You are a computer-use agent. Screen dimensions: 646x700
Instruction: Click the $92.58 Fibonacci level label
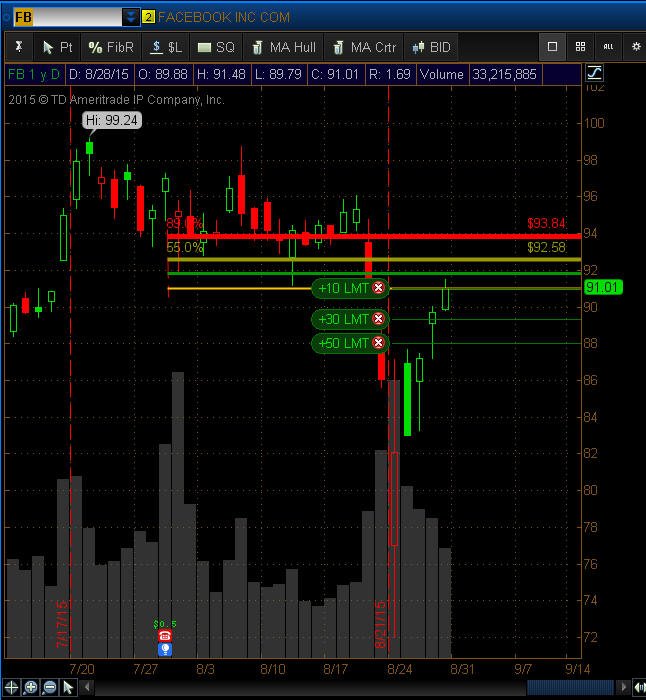tap(546, 247)
